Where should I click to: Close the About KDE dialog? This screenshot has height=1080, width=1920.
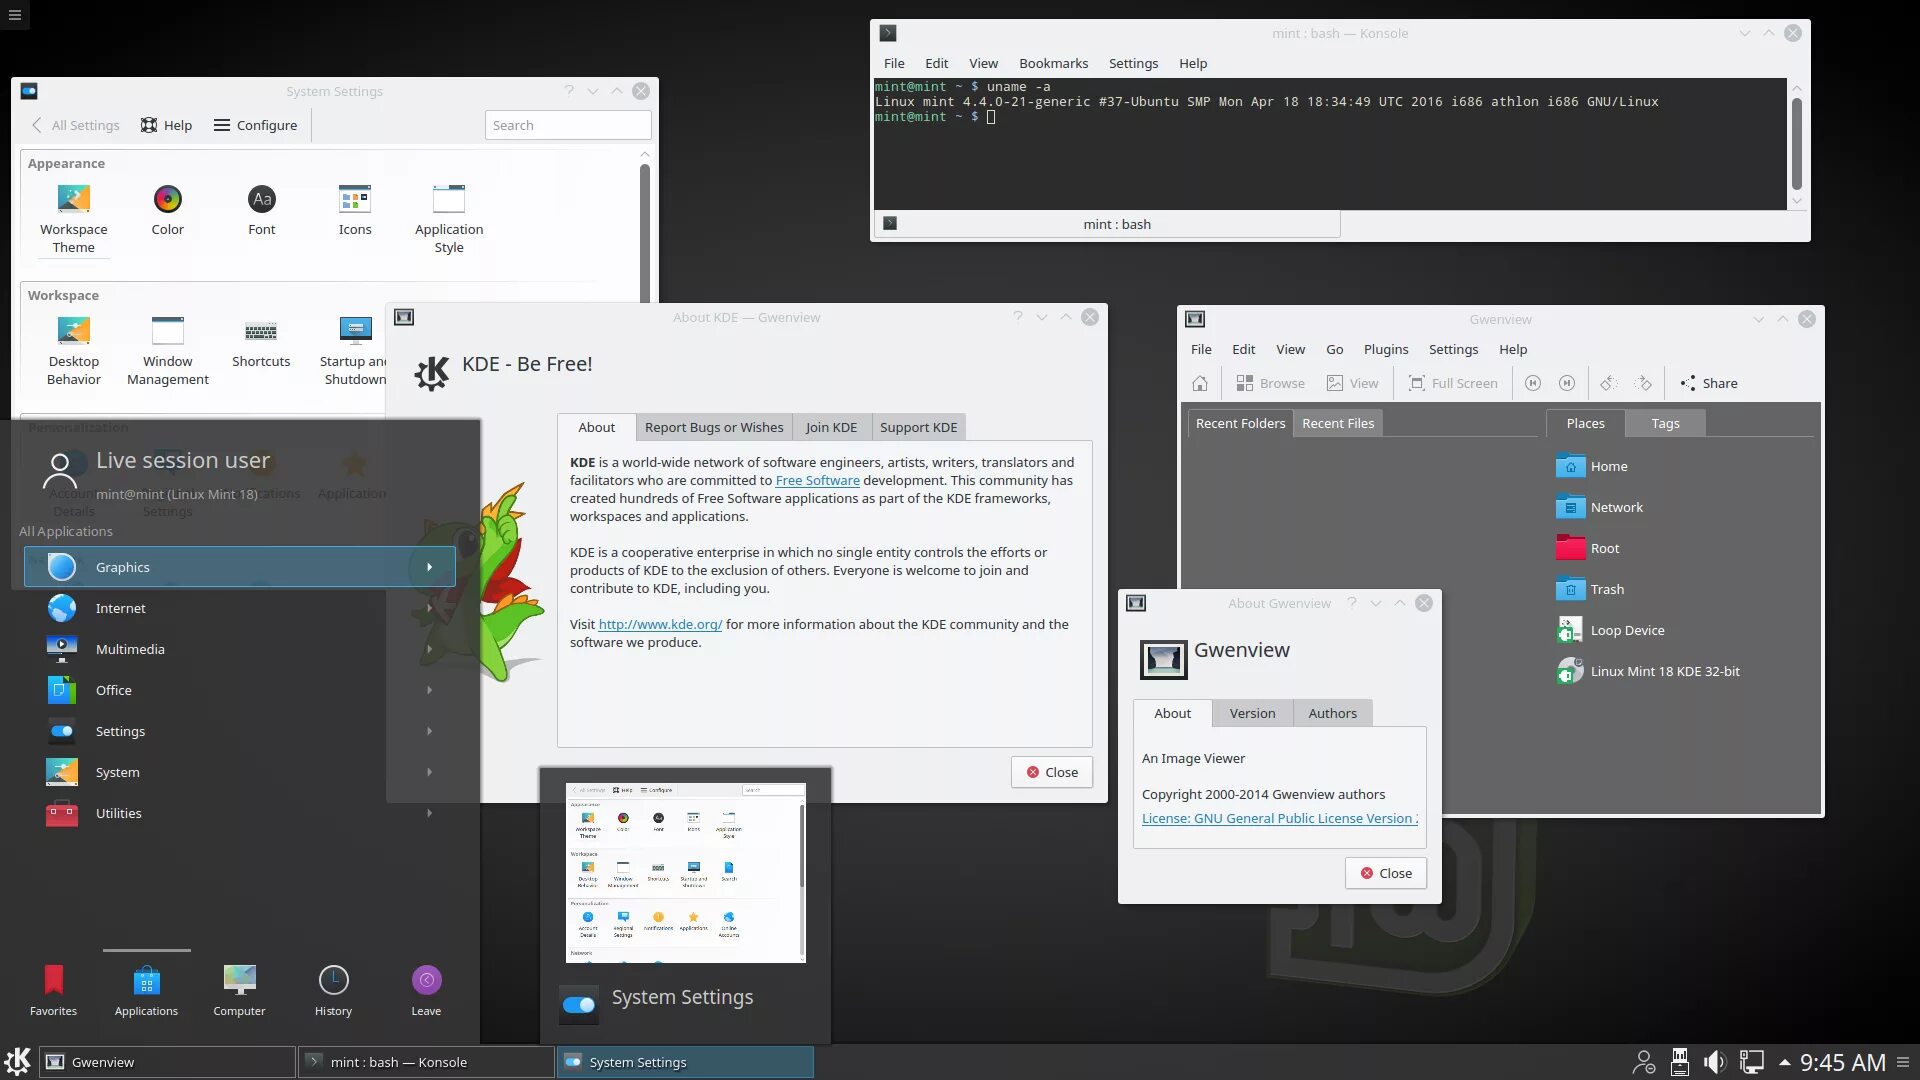coord(1052,772)
